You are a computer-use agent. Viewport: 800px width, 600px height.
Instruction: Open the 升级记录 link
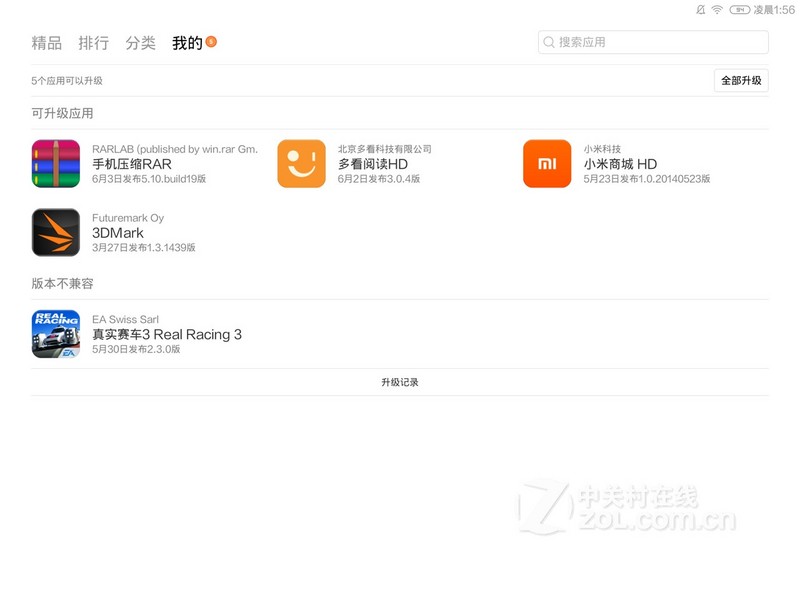point(400,382)
